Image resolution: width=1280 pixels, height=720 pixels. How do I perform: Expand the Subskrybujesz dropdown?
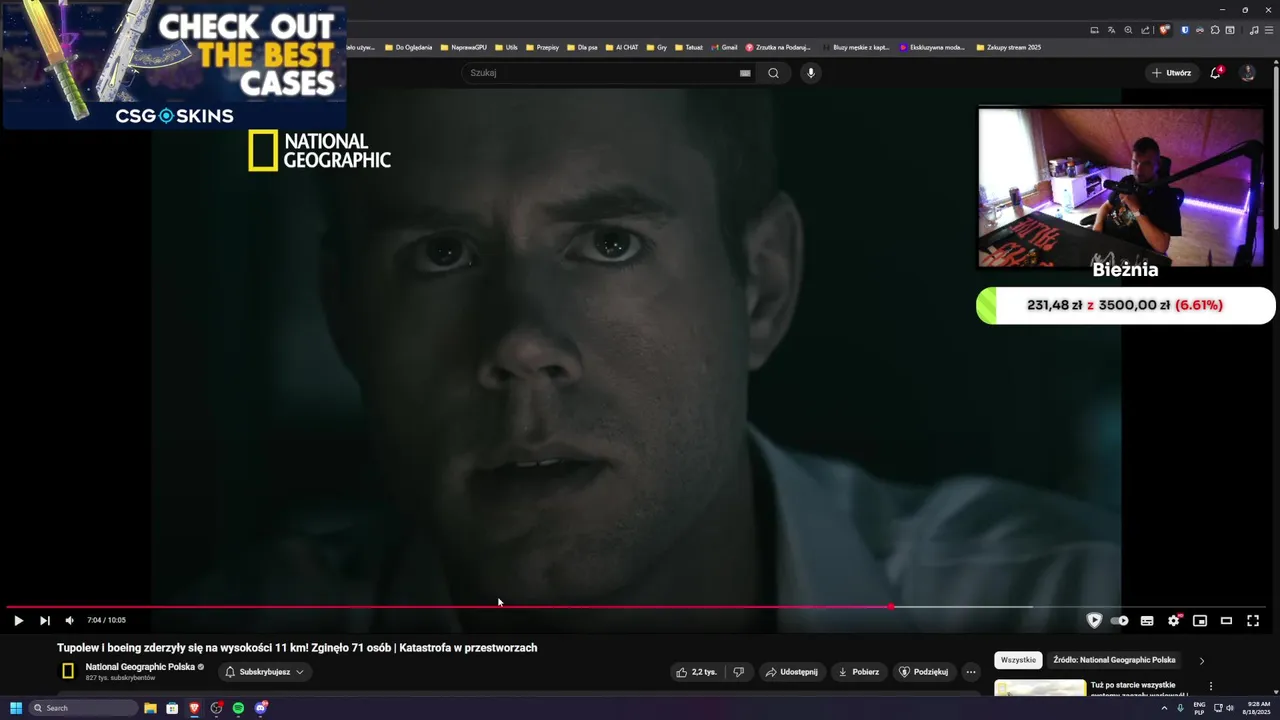coord(265,672)
